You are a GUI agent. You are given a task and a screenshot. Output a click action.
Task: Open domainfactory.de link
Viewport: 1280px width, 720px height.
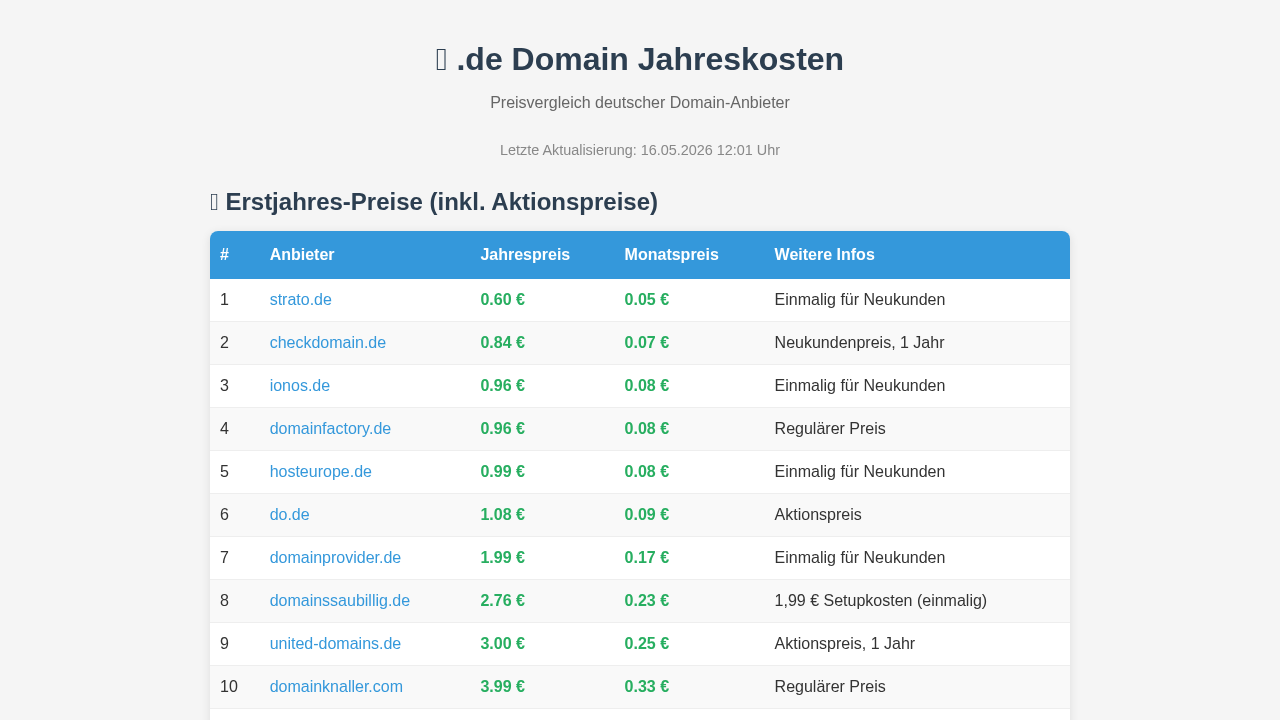330,429
